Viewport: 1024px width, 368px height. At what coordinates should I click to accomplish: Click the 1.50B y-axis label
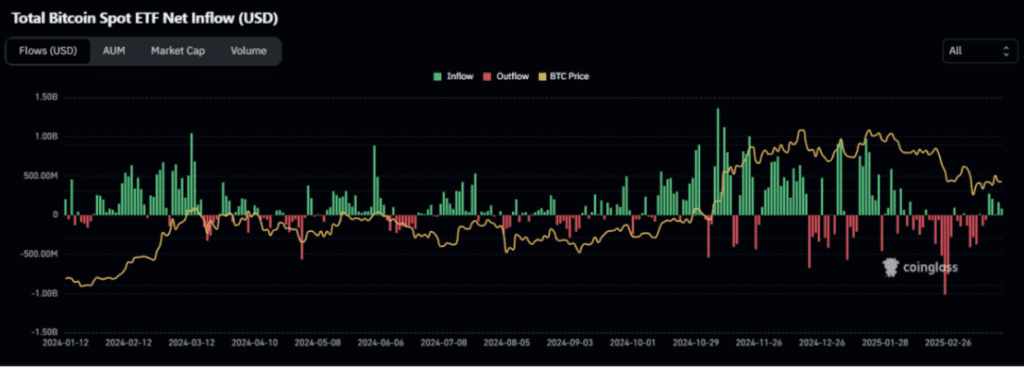46,98
